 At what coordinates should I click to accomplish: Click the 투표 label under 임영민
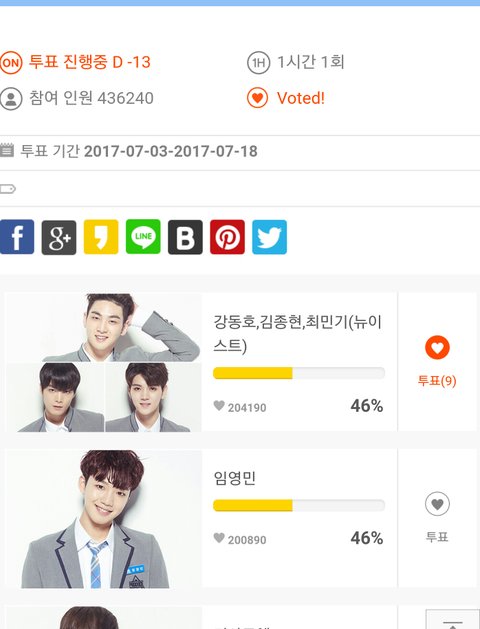[x=437, y=537]
